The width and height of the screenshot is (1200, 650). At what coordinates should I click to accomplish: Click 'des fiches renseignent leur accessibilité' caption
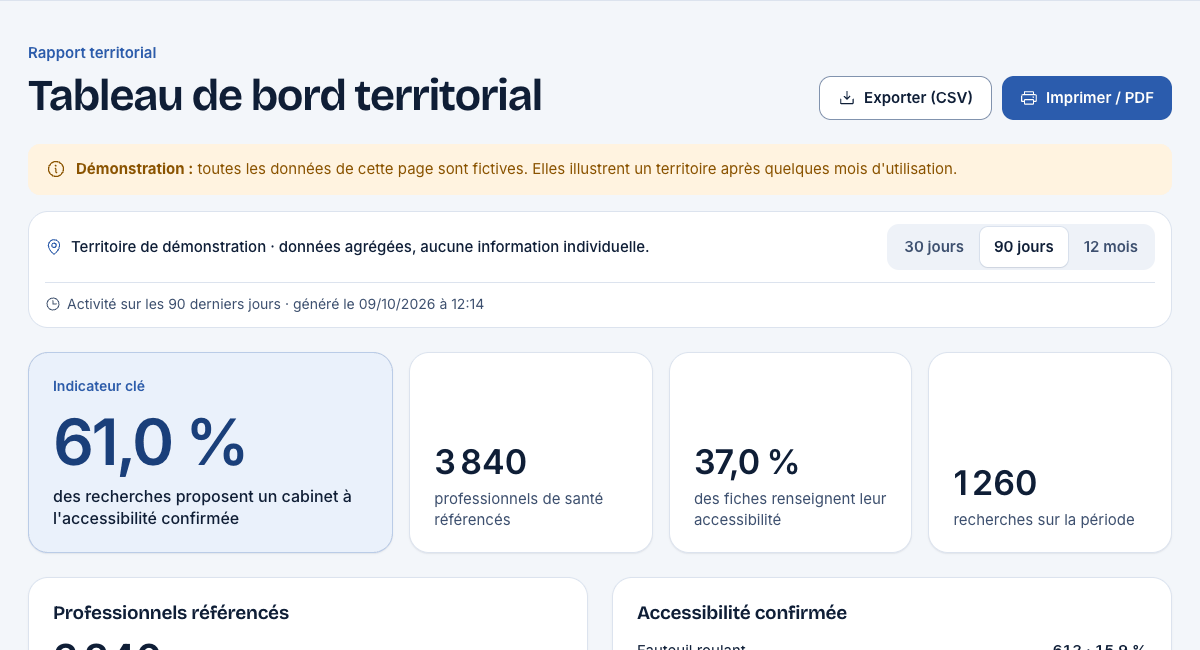[790, 509]
